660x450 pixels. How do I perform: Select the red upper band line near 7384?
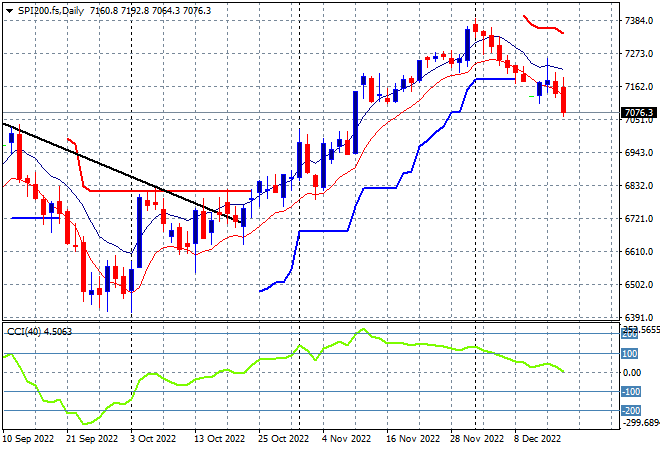pyautogui.click(x=543, y=25)
